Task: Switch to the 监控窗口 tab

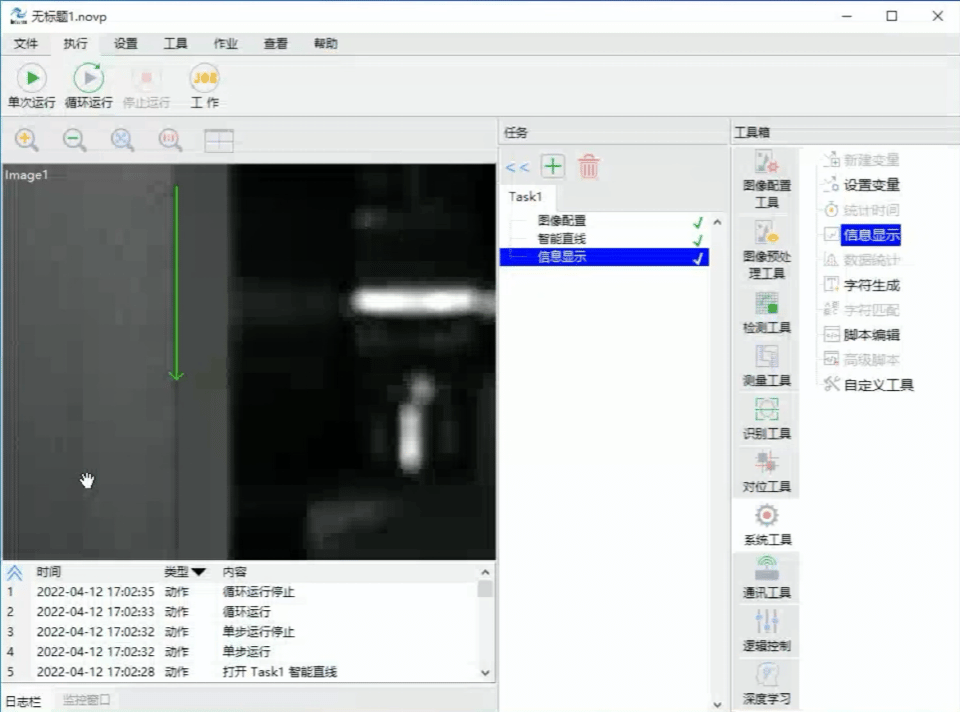Action: click(86, 701)
